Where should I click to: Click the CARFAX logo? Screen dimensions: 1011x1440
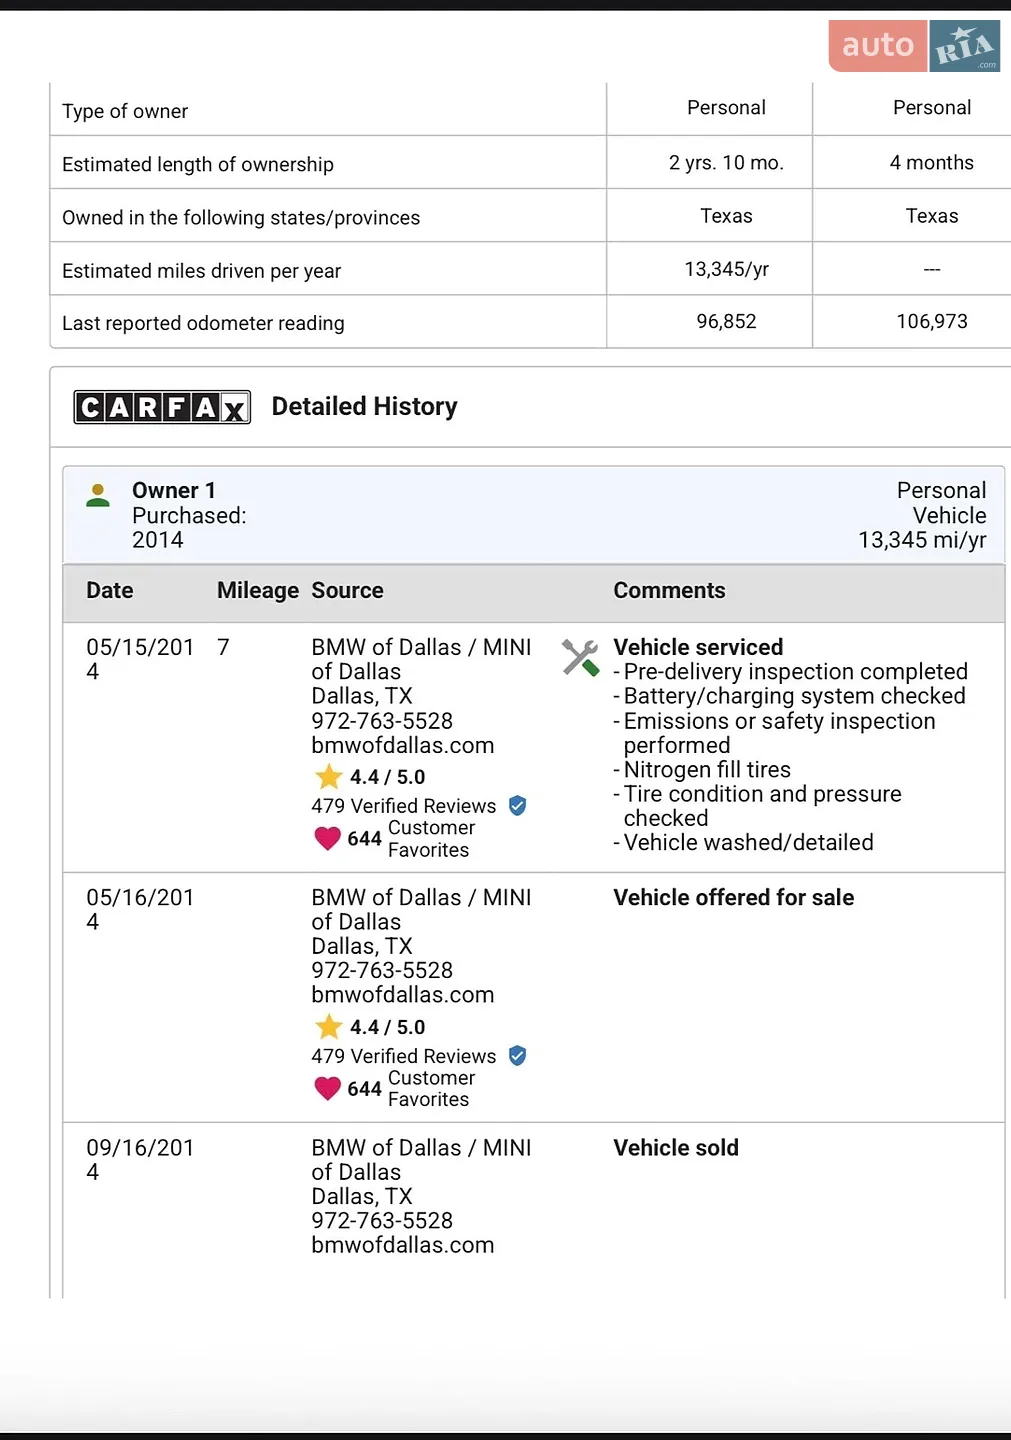click(x=162, y=407)
